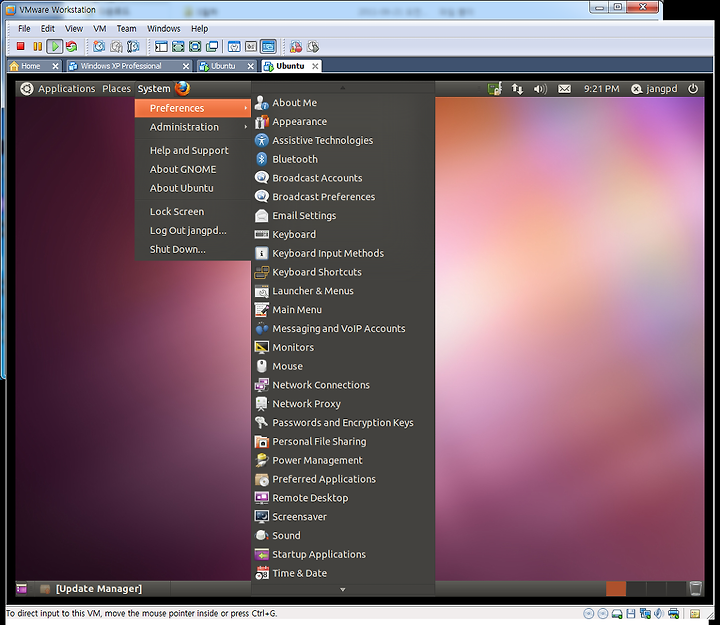Image resolution: width=720 pixels, height=625 pixels.
Task: Click the red Power Off VM toolbar button
Action: [x=21, y=46]
